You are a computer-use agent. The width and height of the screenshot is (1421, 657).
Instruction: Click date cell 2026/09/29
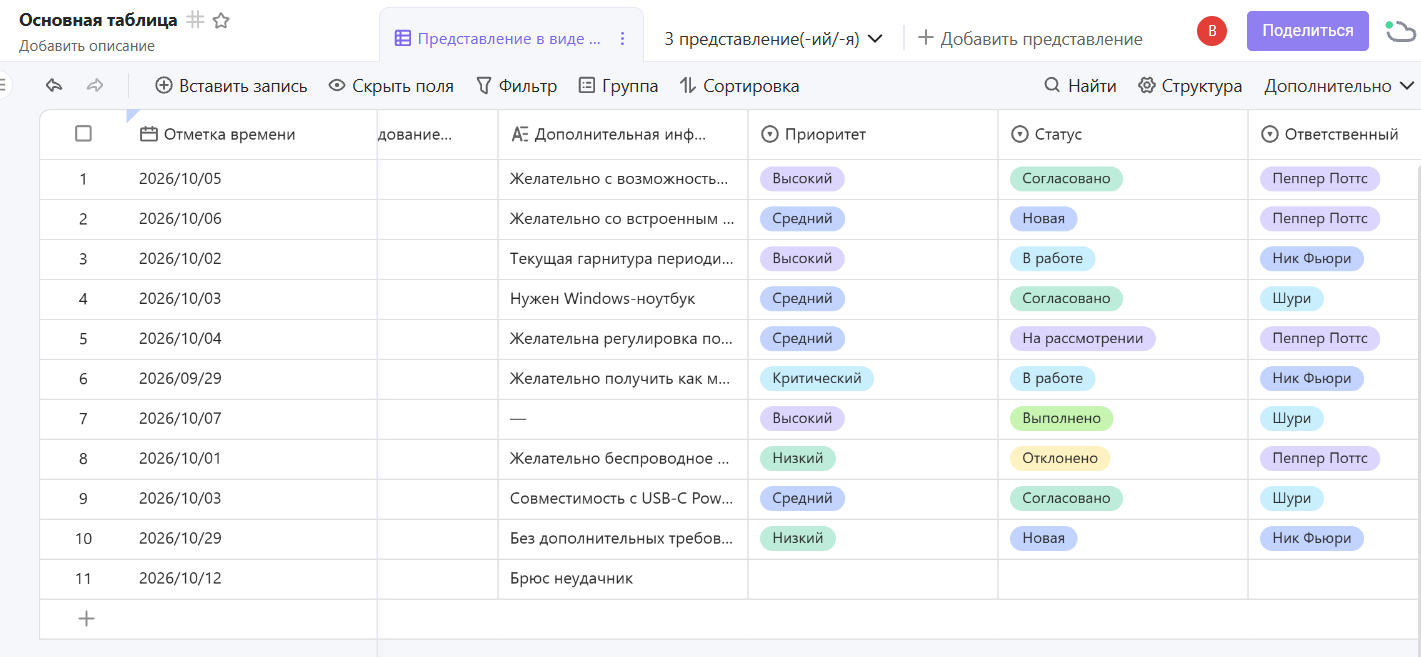(x=252, y=379)
